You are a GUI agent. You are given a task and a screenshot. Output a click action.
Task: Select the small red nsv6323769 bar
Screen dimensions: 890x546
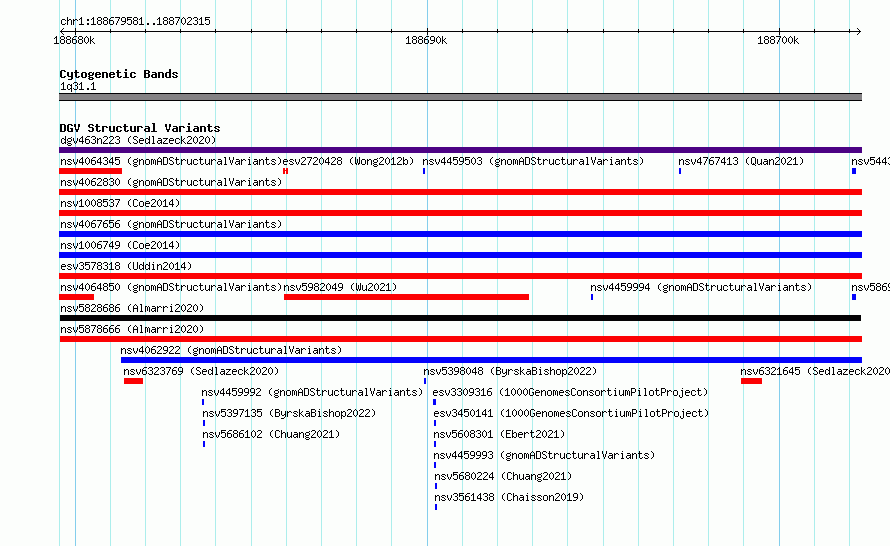(x=133, y=381)
